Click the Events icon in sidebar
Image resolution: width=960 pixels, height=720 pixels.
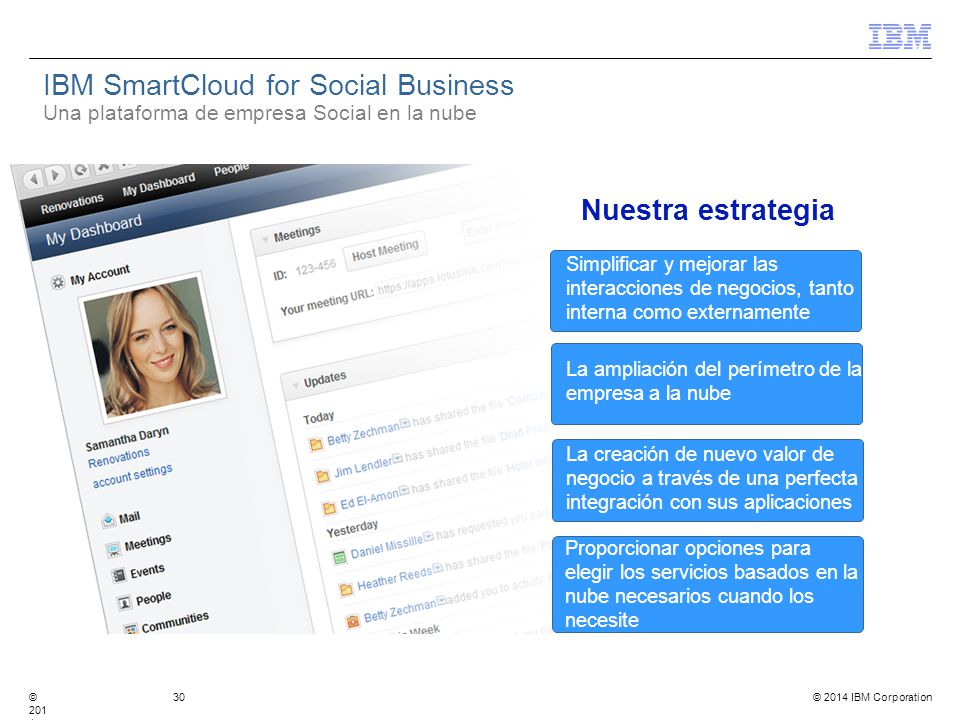119,576
